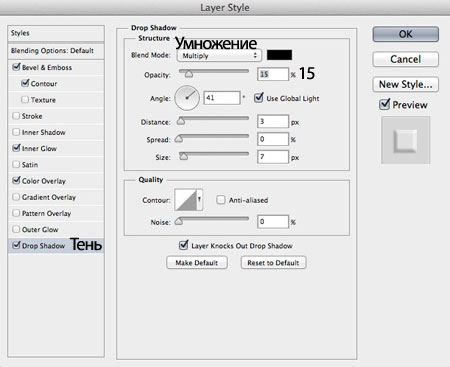Viewport: 450px width, 367px height.
Task: Click Reset to Default button
Action: 273,263
